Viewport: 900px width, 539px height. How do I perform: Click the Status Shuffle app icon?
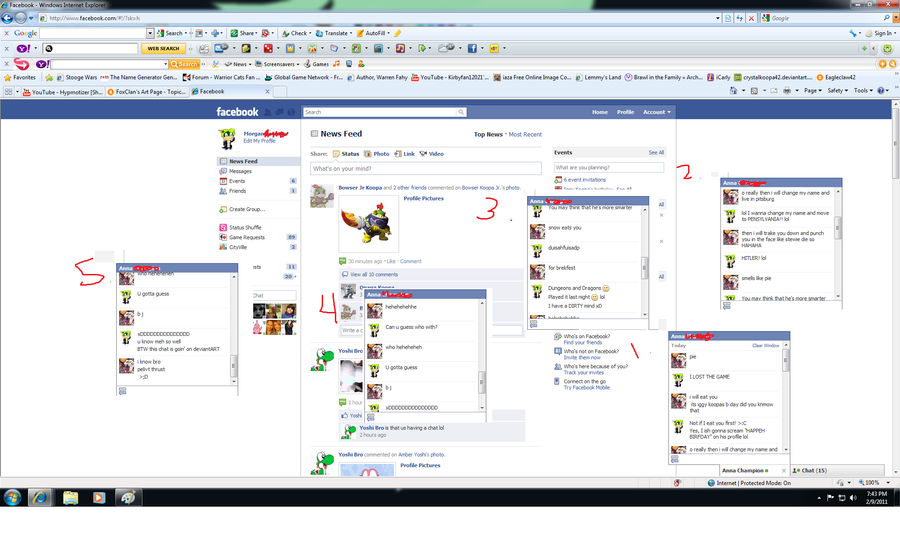click(223, 227)
